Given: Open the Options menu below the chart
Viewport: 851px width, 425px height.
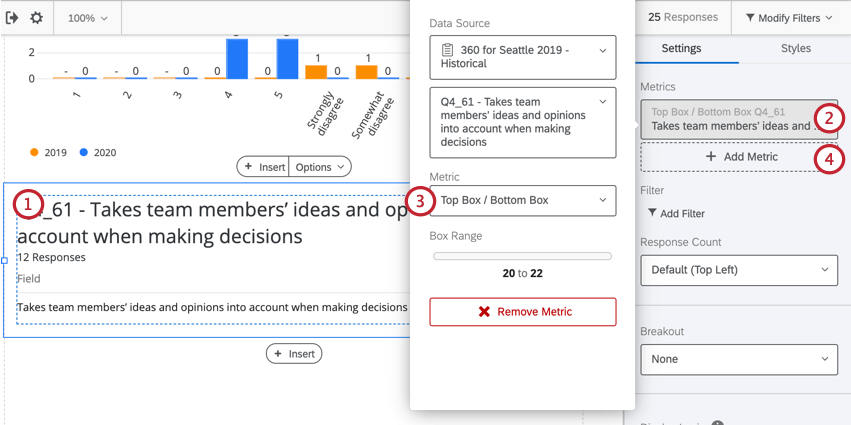Looking at the screenshot, I should pyautogui.click(x=320, y=167).
